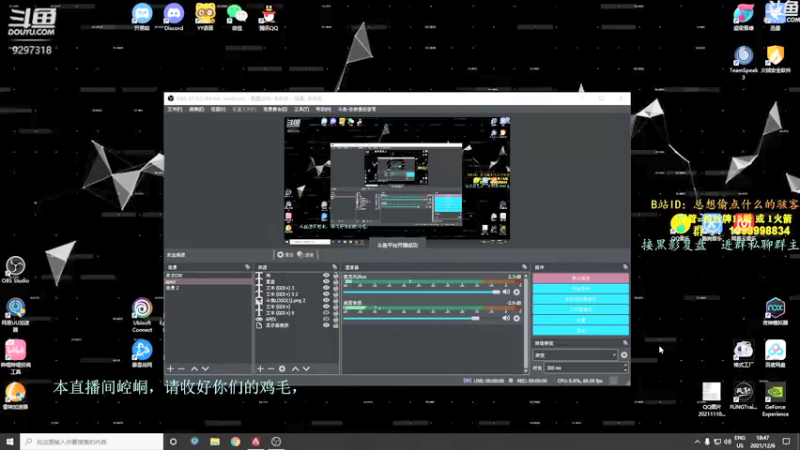Pop out the Controls dock via its header icon
Viewport: 800px width, 450px height.
(625, 267)
